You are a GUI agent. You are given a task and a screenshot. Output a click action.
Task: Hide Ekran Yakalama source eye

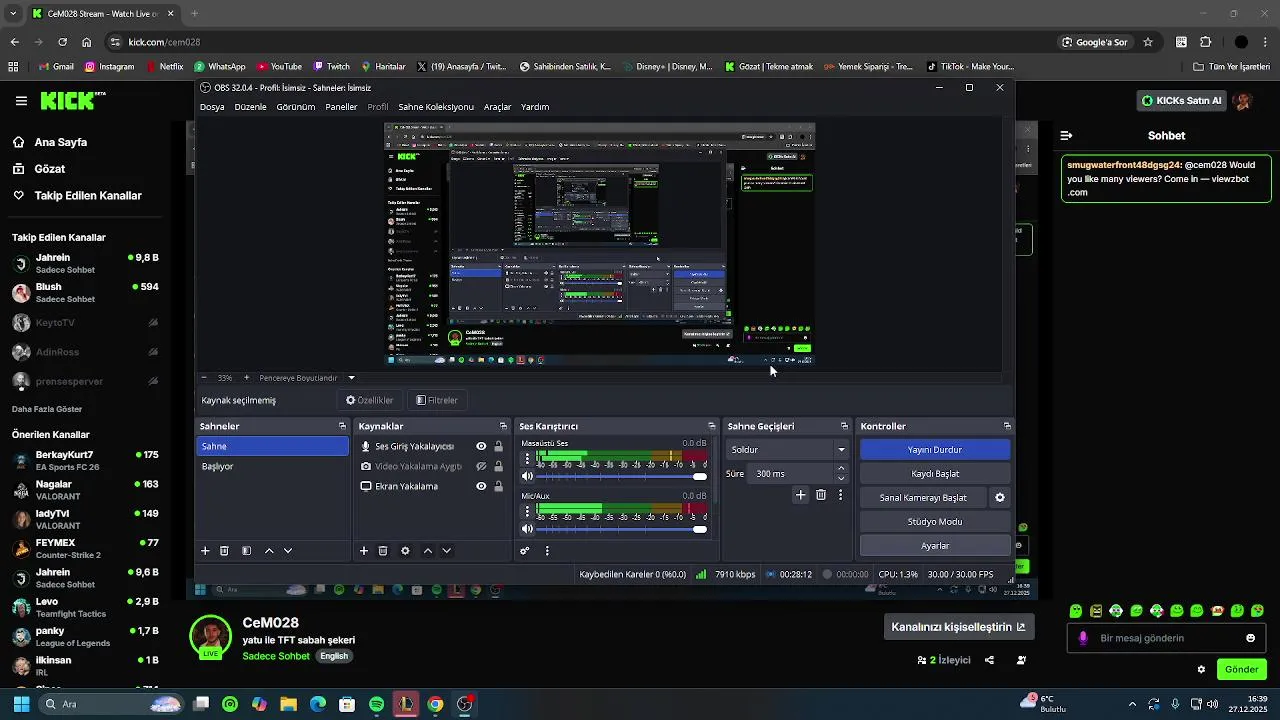click(481, 487)
